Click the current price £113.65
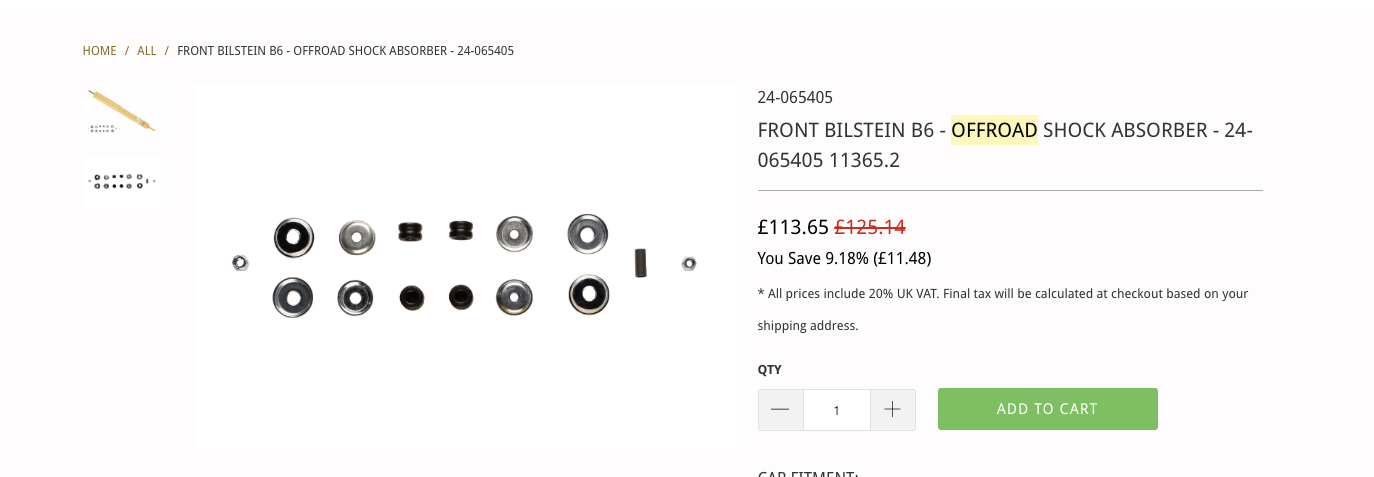1374x477 pixels. coord(793,227)
